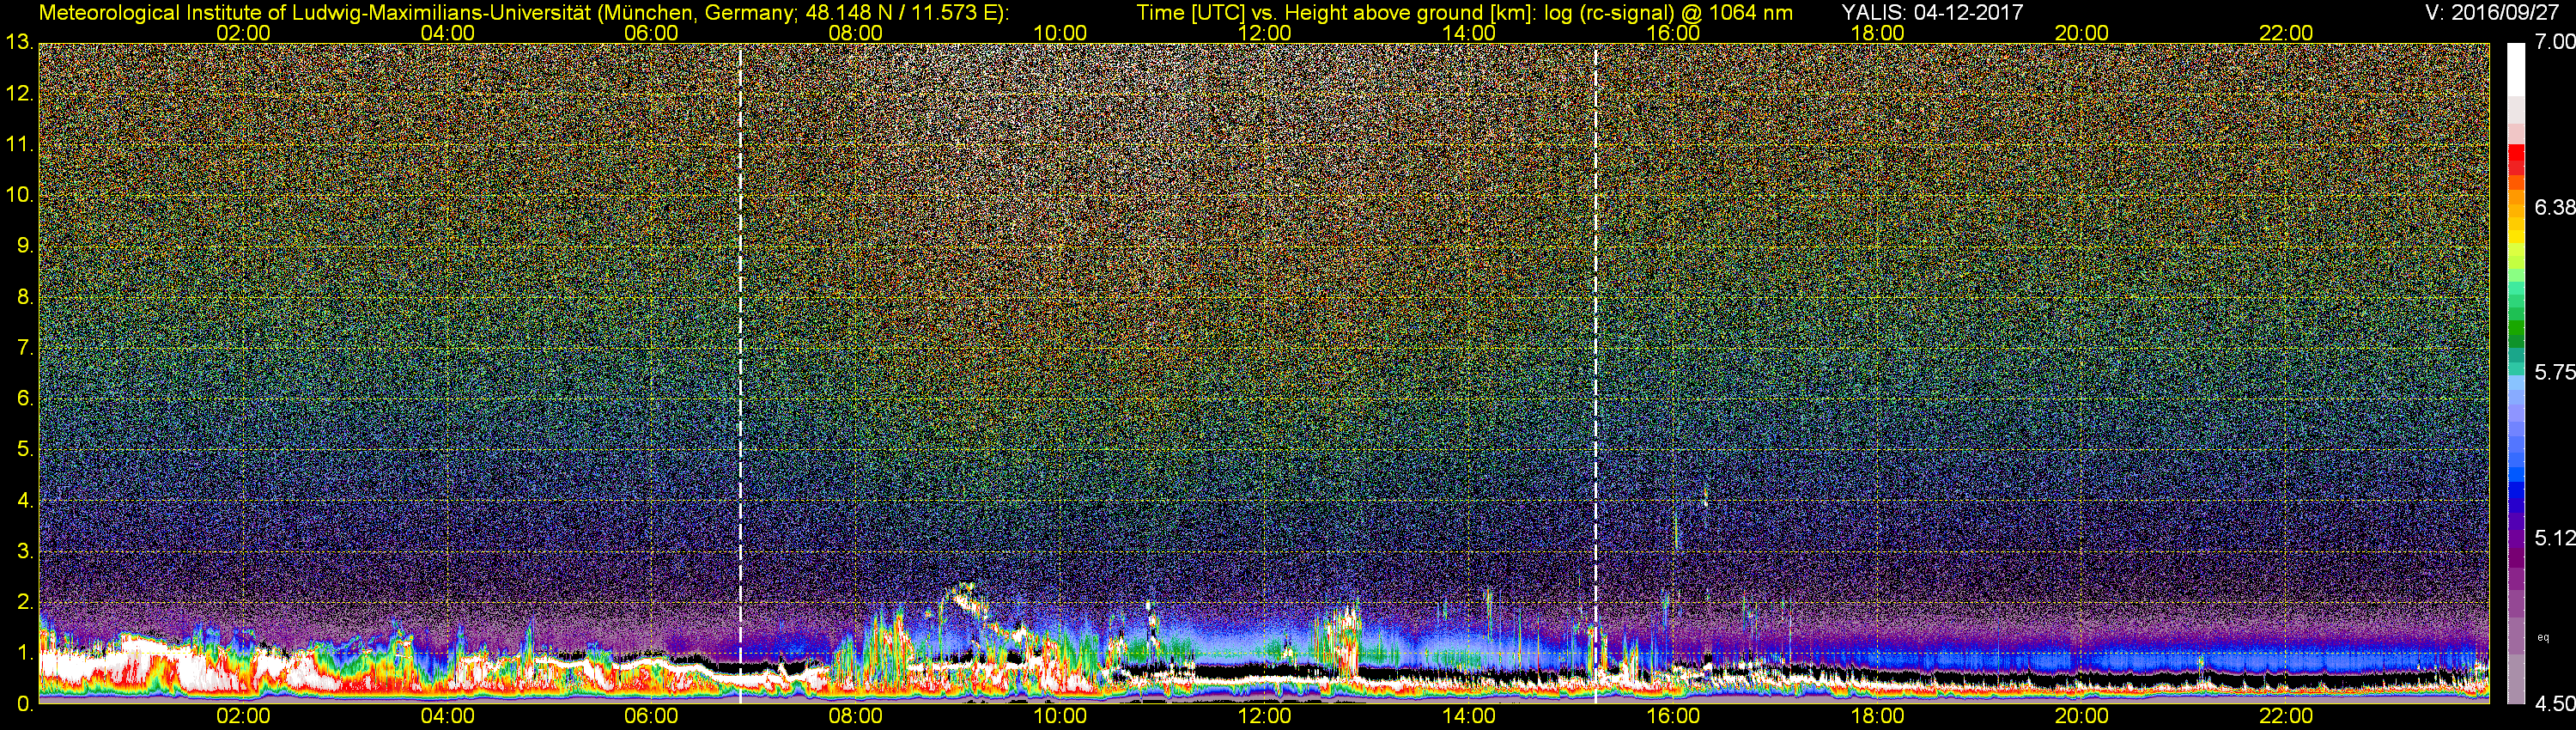
Task: Select the 18:00 label on the top time axis
Action: click(x=1877, y=33)
